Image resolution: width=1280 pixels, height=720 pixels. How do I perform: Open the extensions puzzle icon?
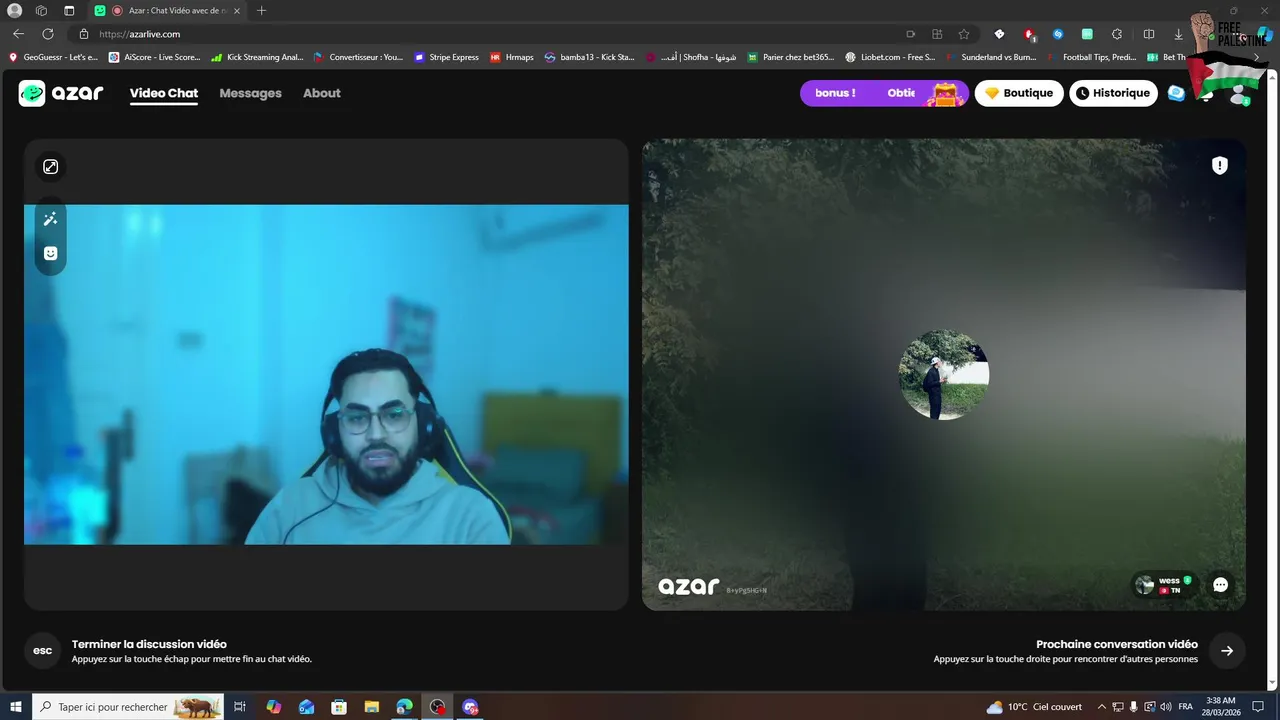[x=1117, y=34]
